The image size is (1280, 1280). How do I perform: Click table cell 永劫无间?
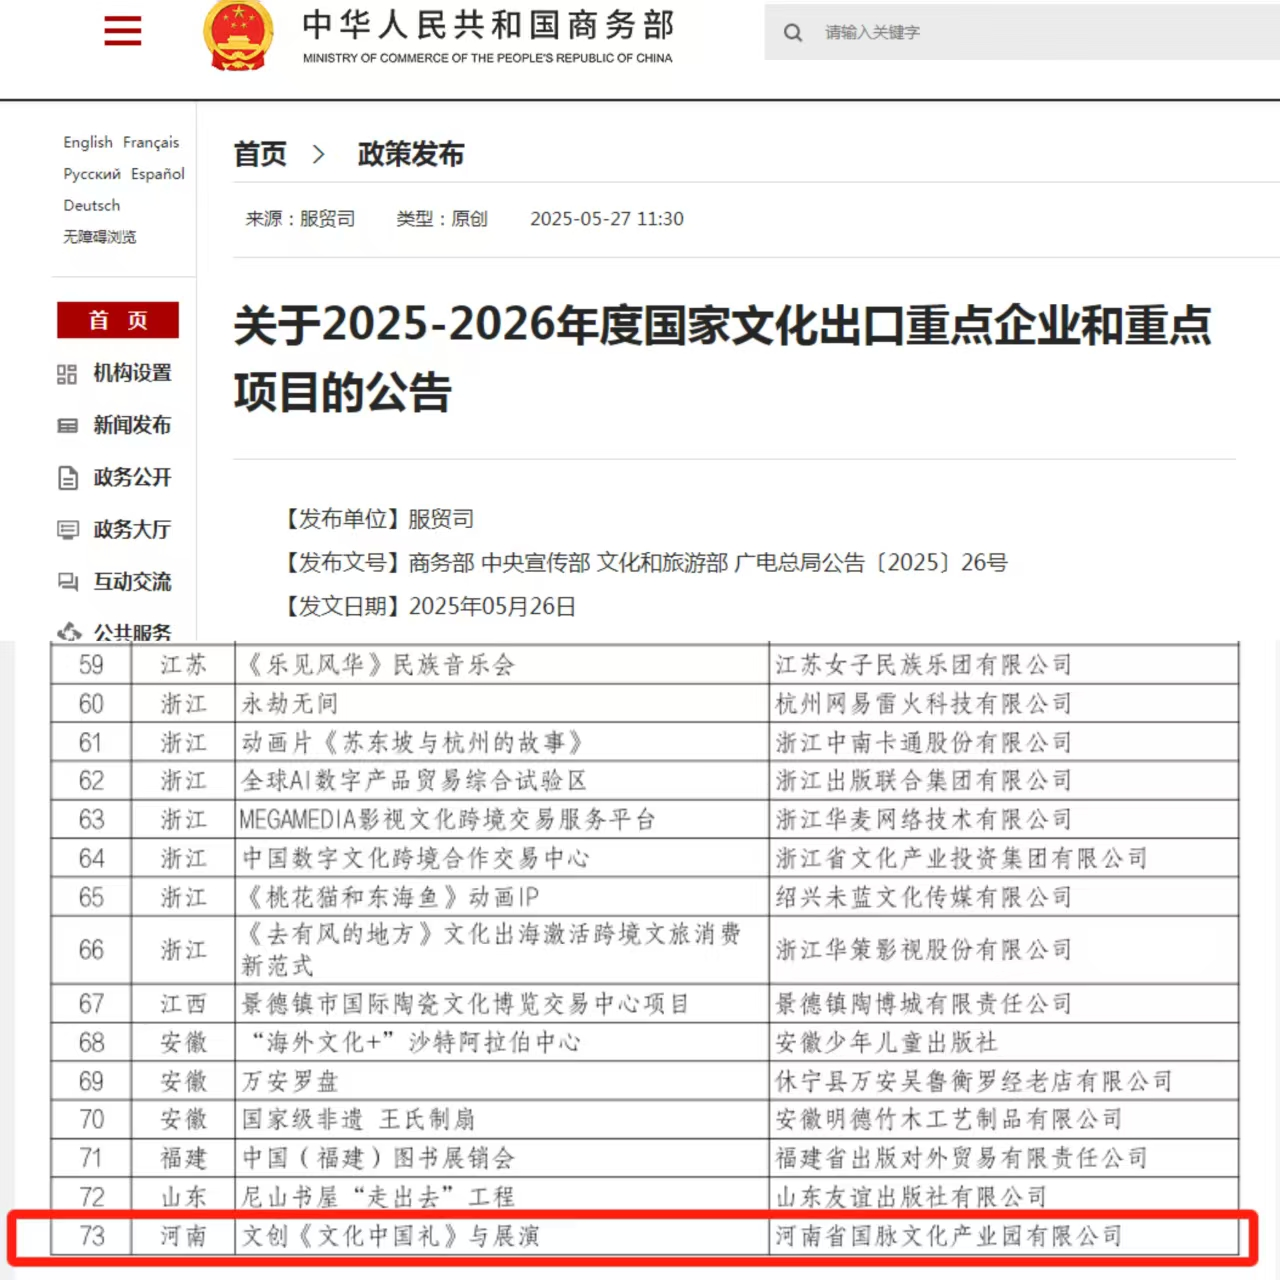(502, 704)
